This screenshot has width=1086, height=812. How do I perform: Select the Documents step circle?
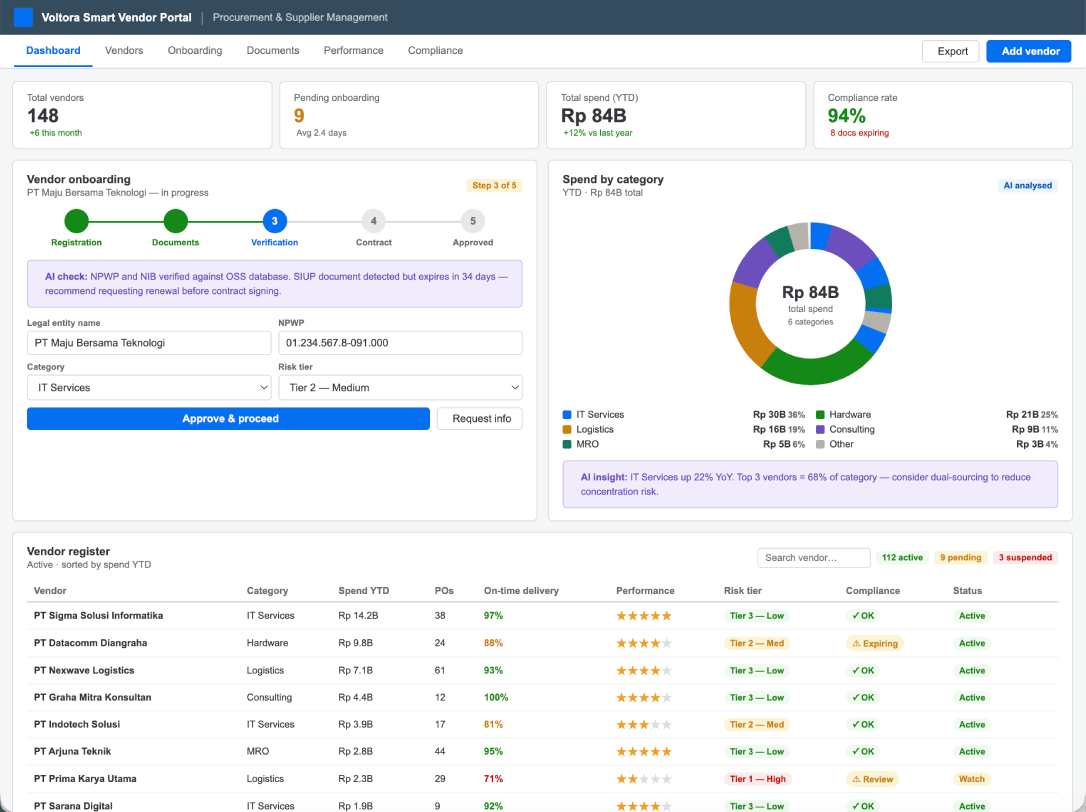(x=175, y=221)
